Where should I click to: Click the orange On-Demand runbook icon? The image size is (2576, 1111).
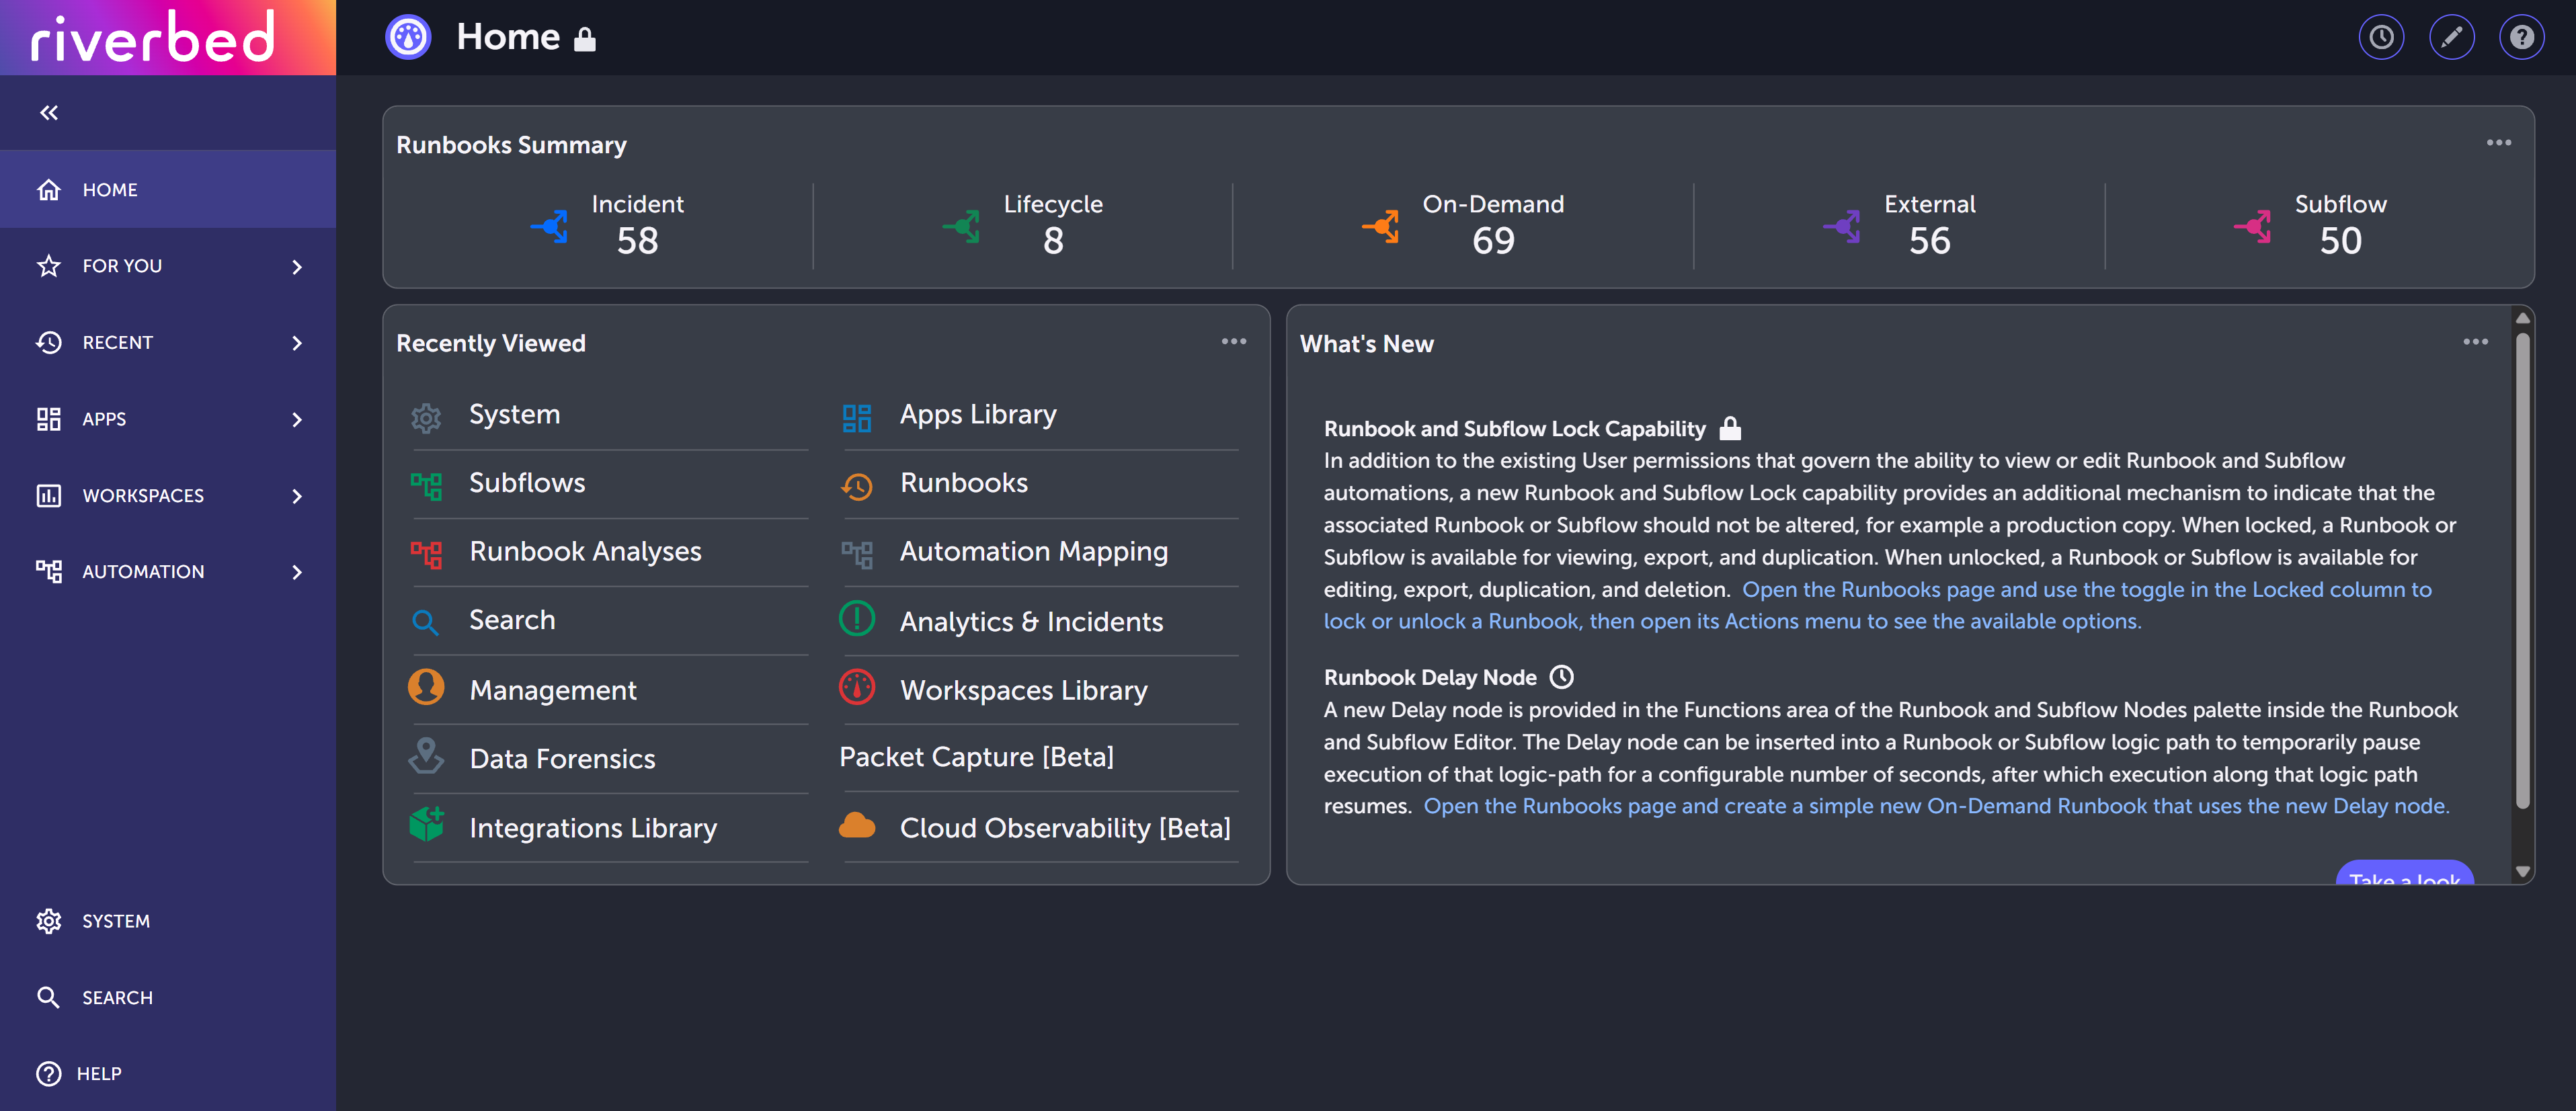point(1381,227)
